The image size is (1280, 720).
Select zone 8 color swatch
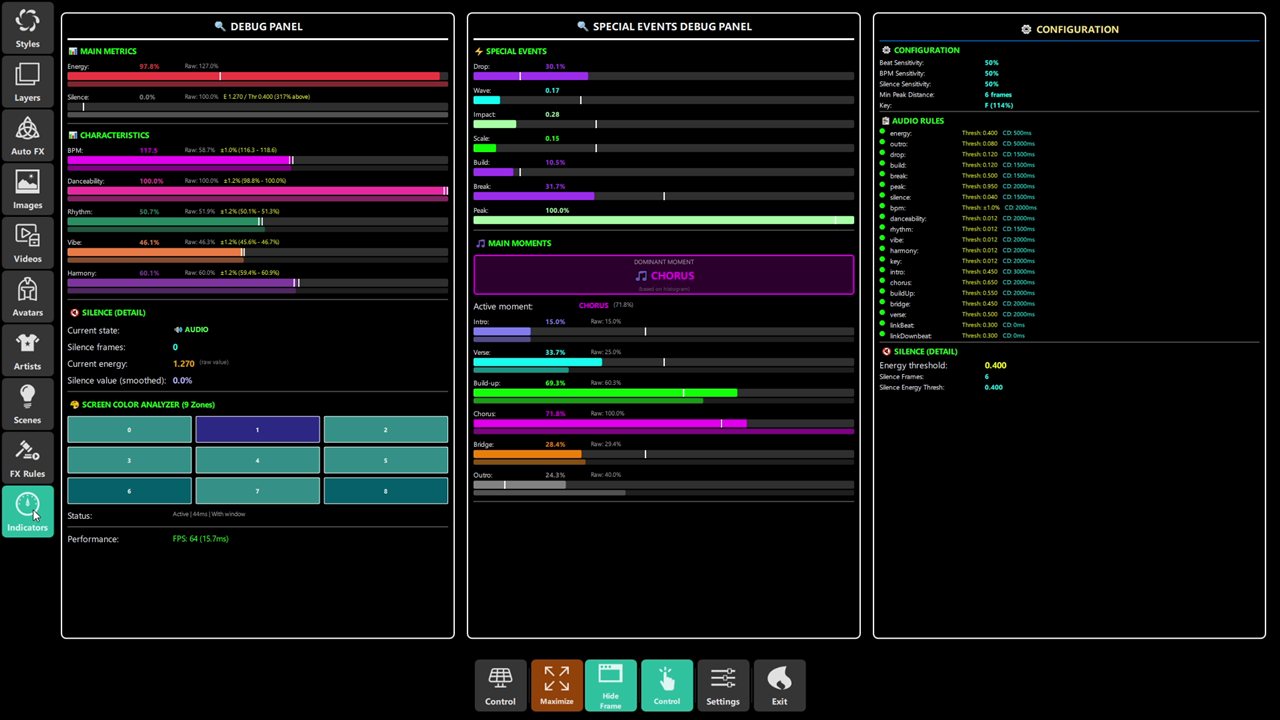pos(385,491)
